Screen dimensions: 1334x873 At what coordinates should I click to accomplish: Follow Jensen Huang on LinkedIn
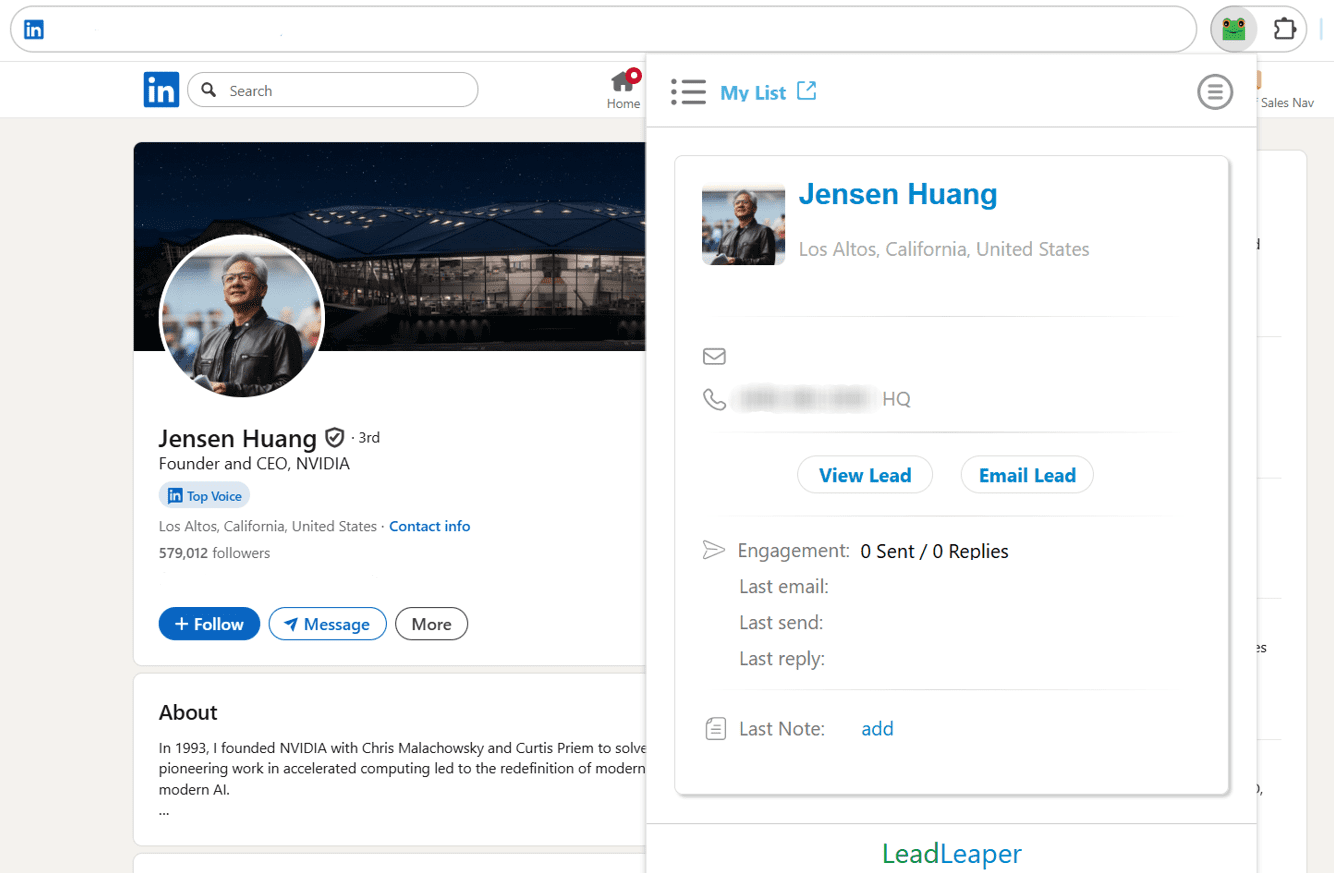tap(209, 624)
